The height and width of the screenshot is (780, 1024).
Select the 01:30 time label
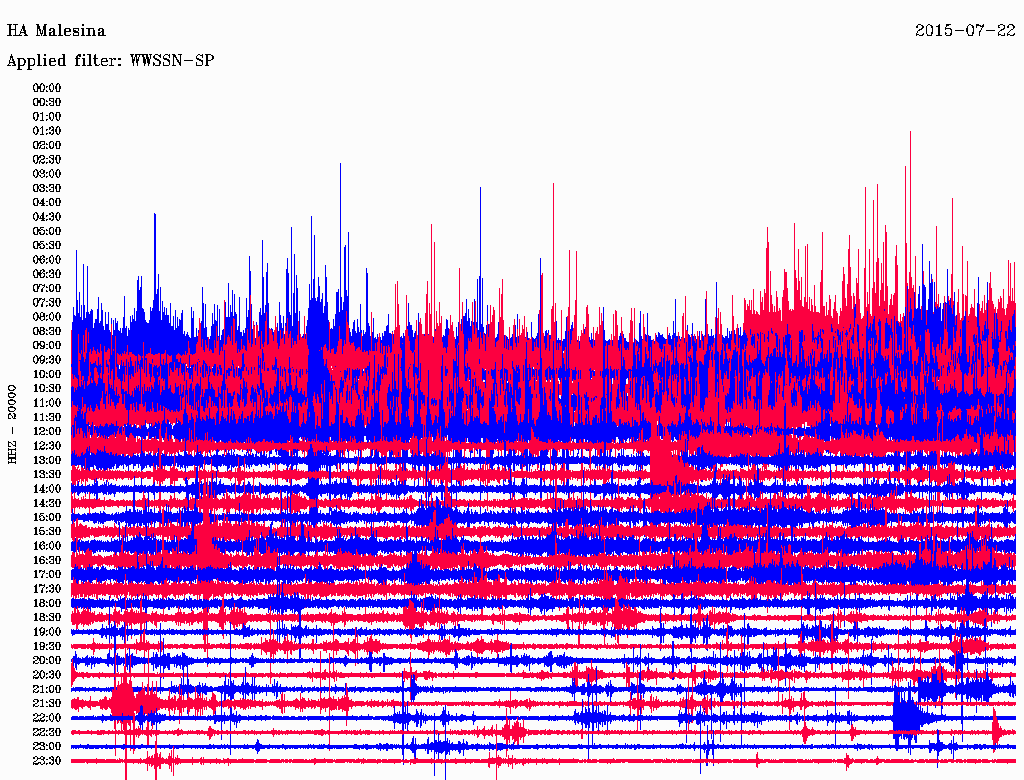click(x=47, y=131)
